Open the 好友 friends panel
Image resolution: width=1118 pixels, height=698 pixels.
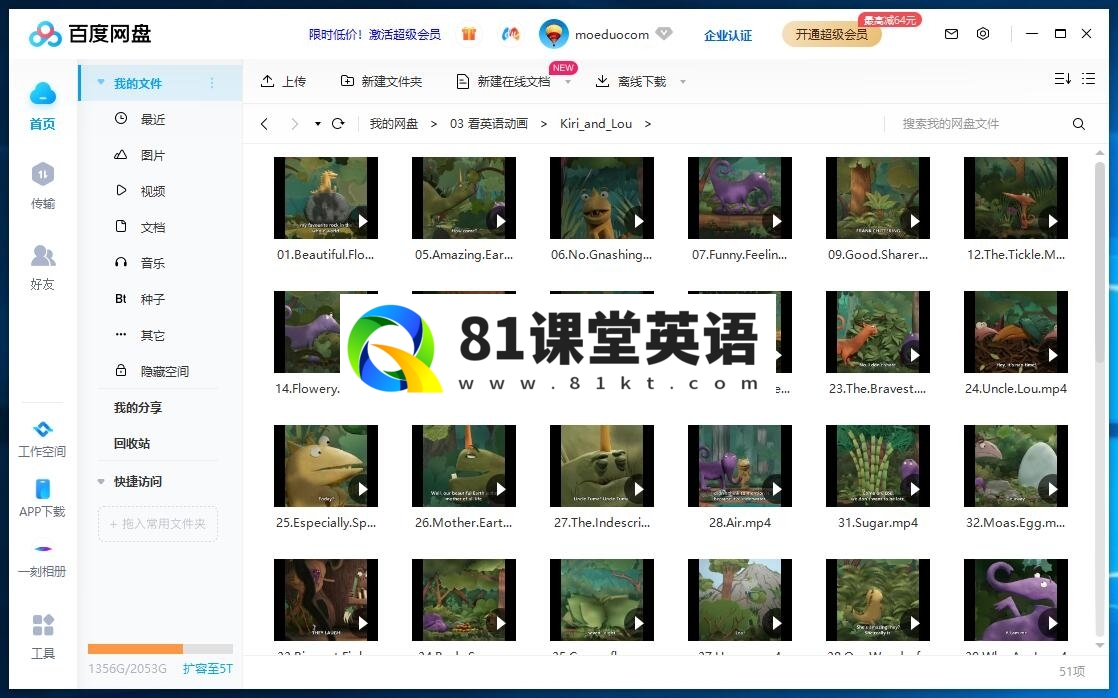click(x=43, y=267)
